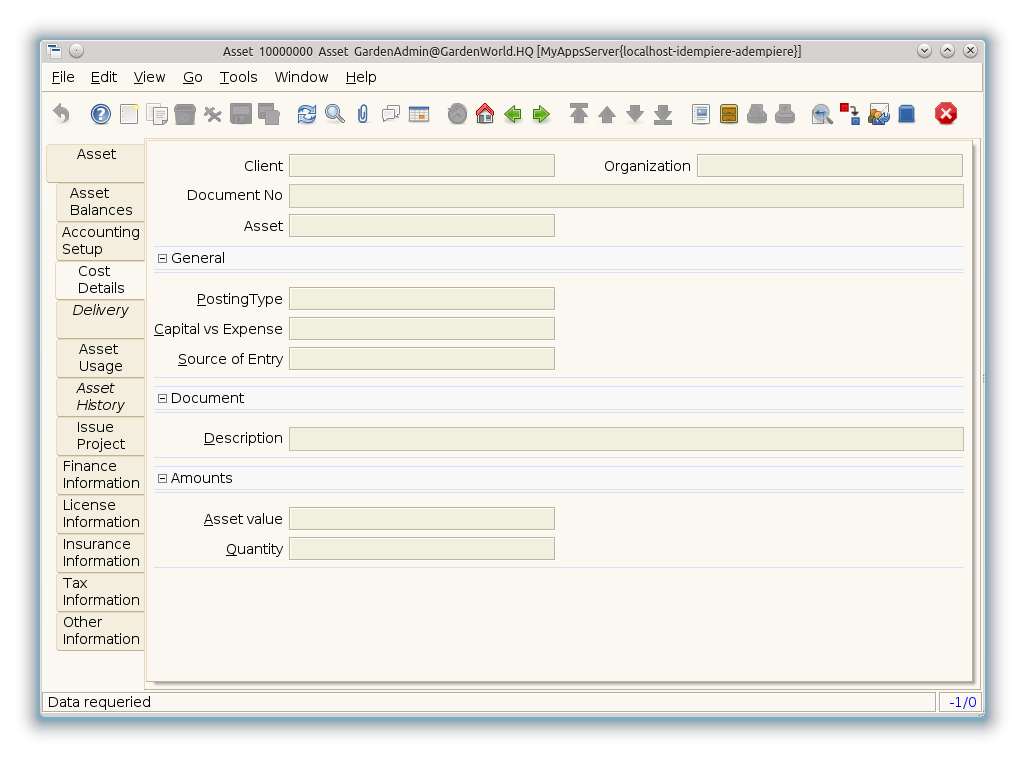Click the Undo changes arrow icon
Viewport: 1025px width, 757px height.
click(x=62, y=114)
